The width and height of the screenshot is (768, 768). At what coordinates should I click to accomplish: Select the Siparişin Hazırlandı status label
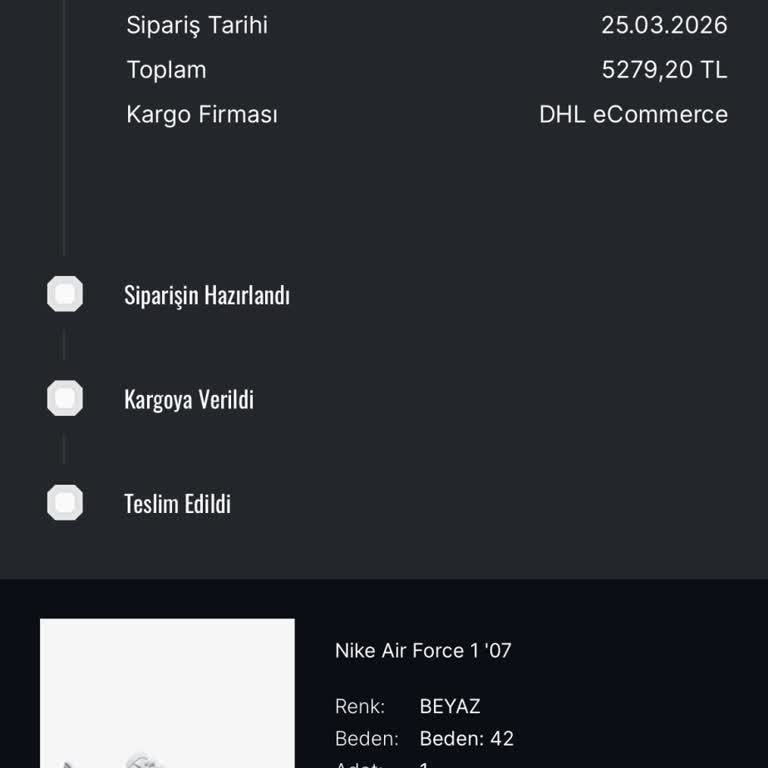click(x=207, y=295)
